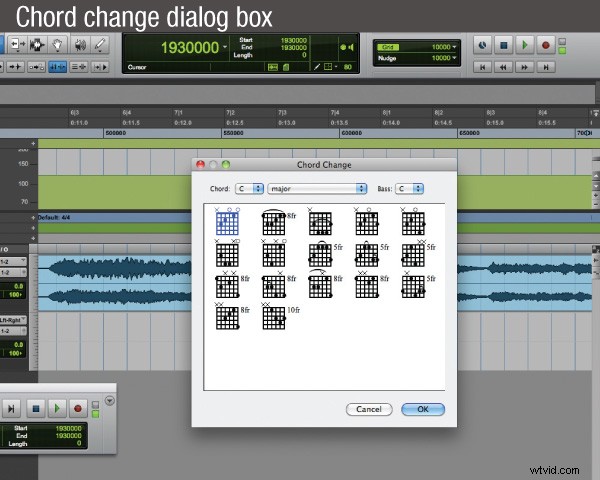Click plus icon on the meter ruler row
The width and height of the screenshot is (600, 480).
[33, 217]
